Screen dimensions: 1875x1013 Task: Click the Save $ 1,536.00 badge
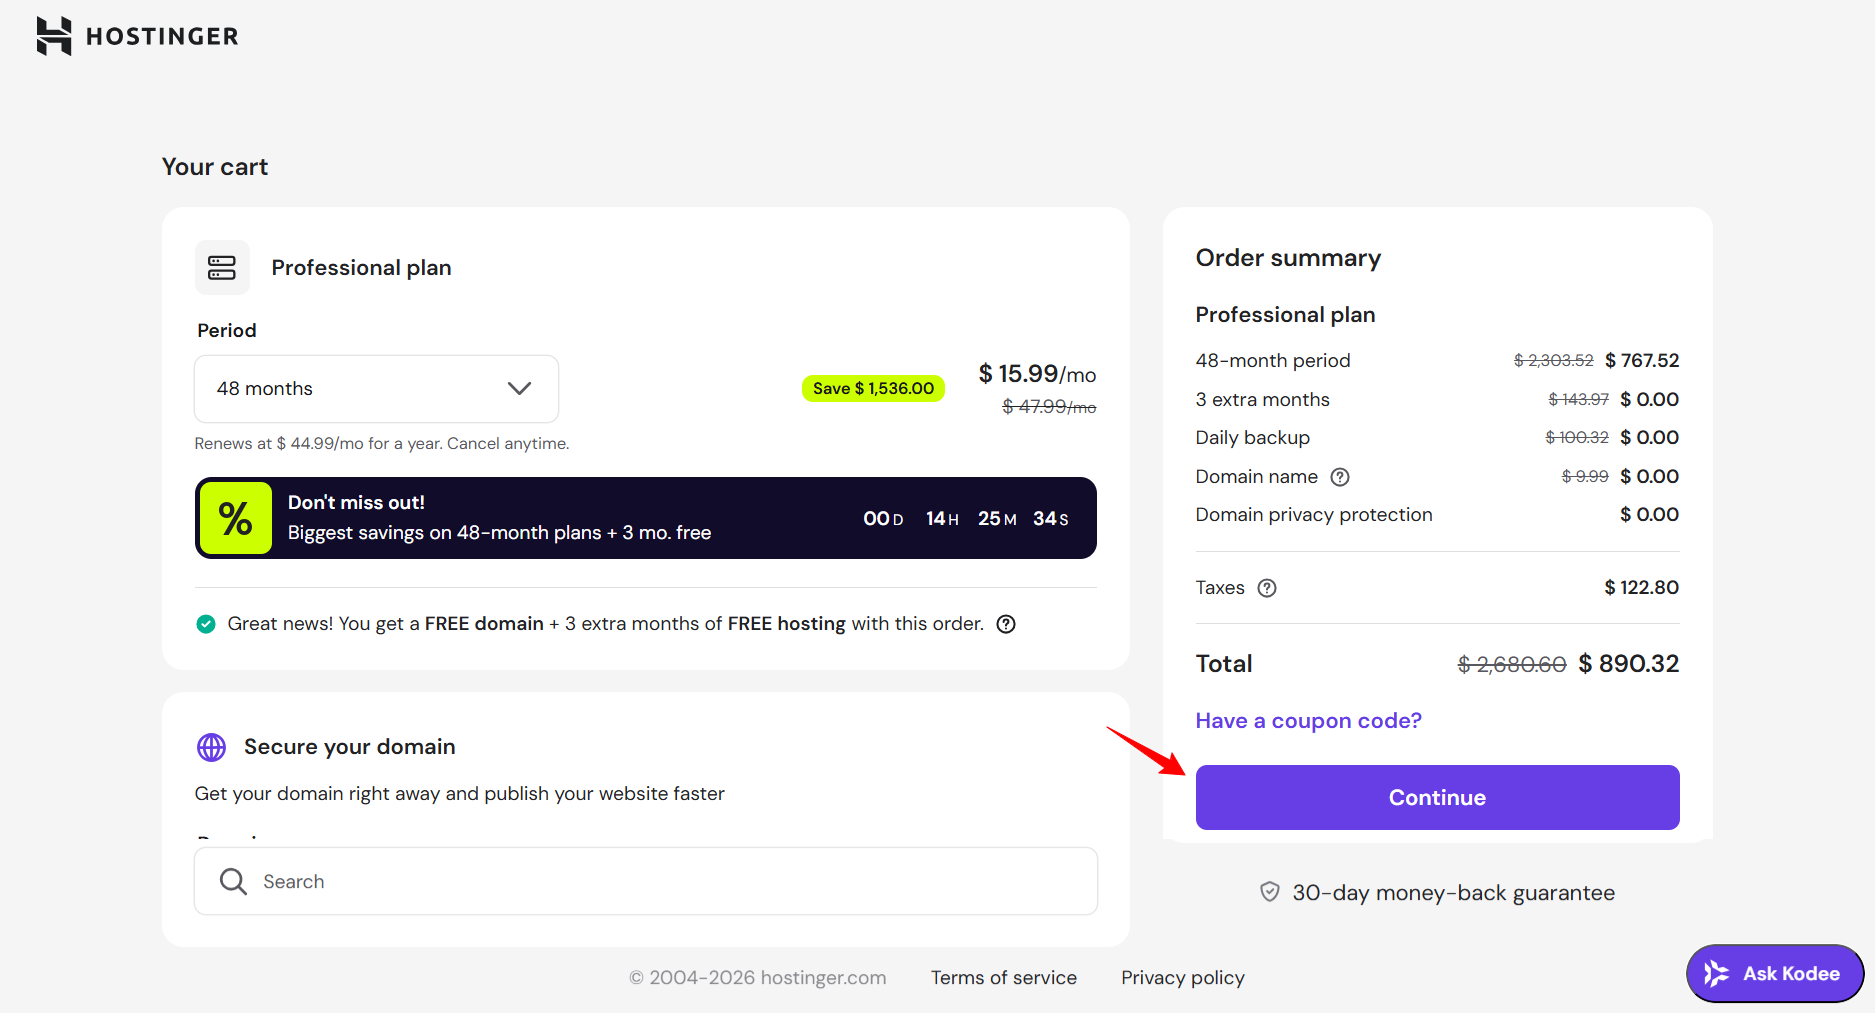(x=873, y=388)
